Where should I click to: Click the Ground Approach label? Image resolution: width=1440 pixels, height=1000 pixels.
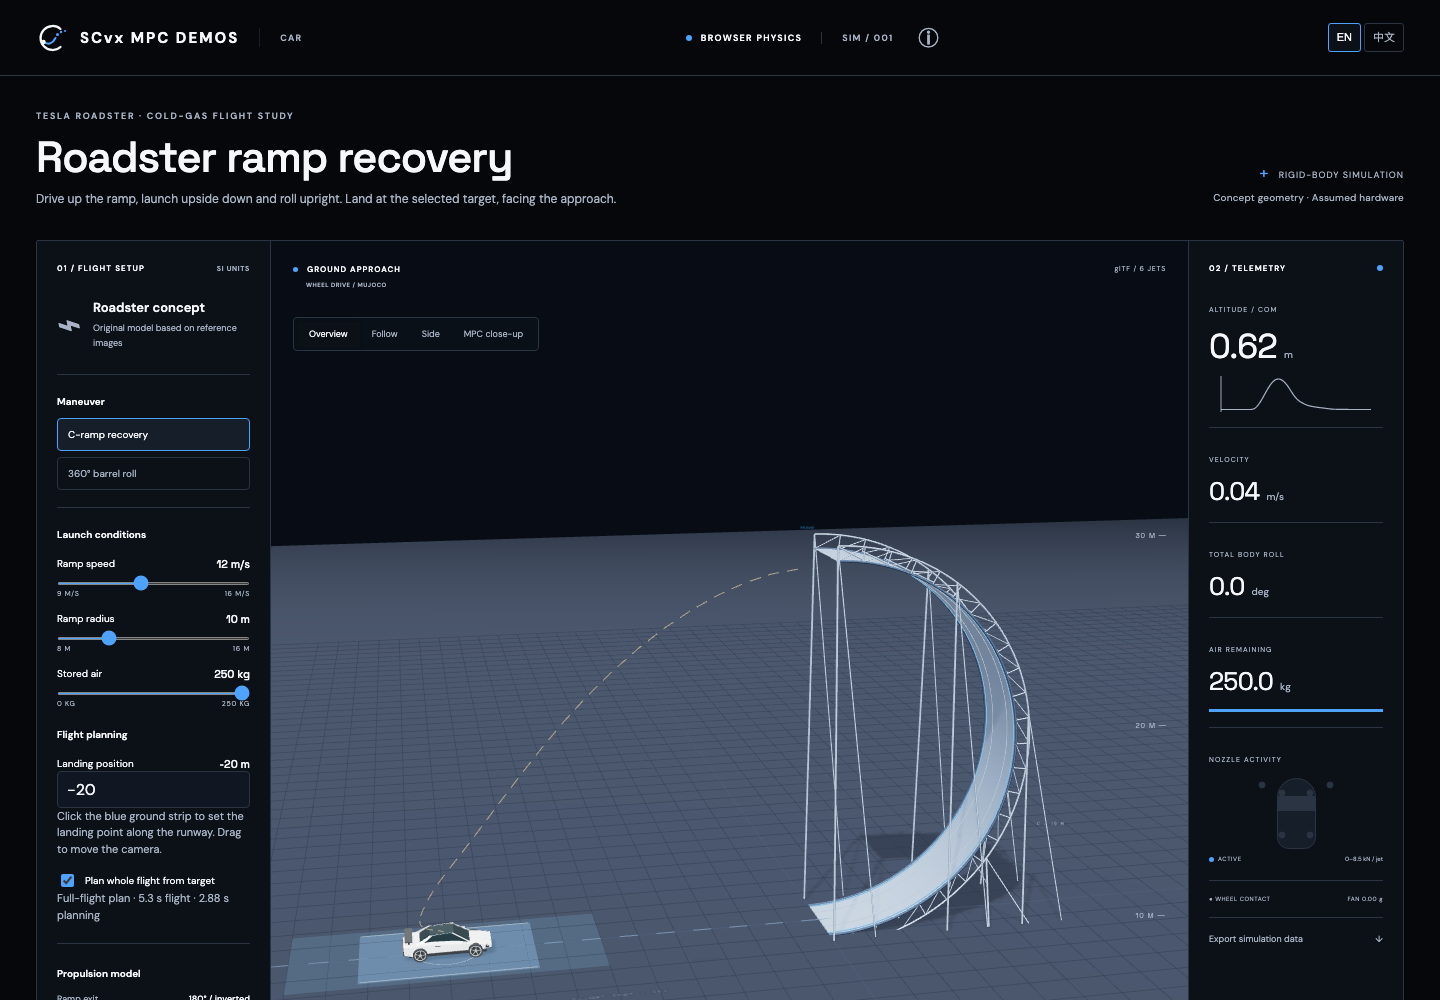pyautogui.click(x=354, y=269)
